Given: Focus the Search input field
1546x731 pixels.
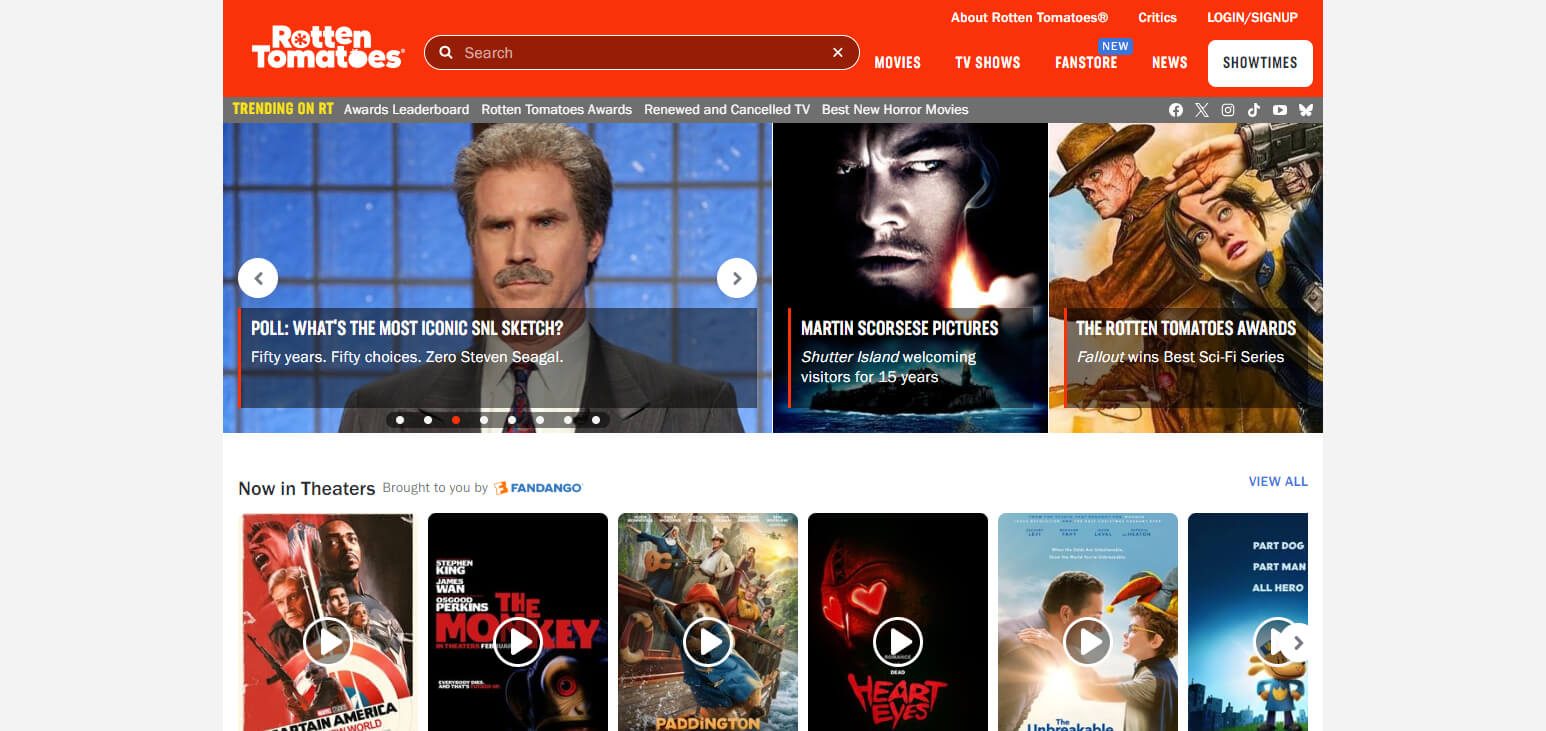Looking at the screenshot, I should [x=642, y=53].
